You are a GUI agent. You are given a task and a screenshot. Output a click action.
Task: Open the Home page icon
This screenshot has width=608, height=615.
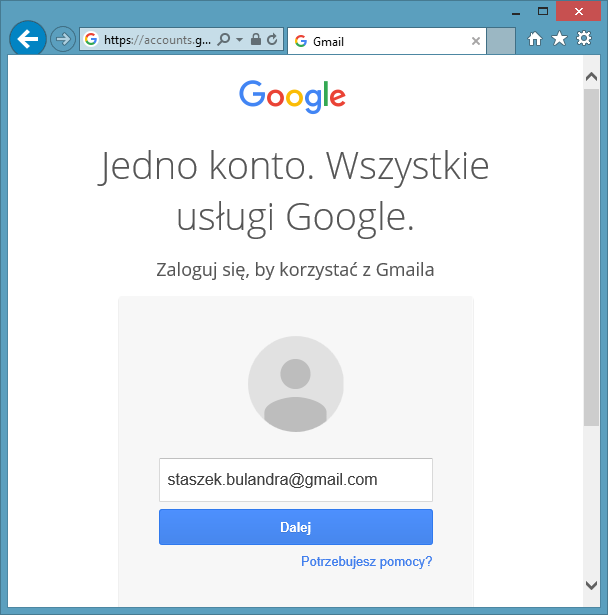pyautogui.click(x=536, y=39)
